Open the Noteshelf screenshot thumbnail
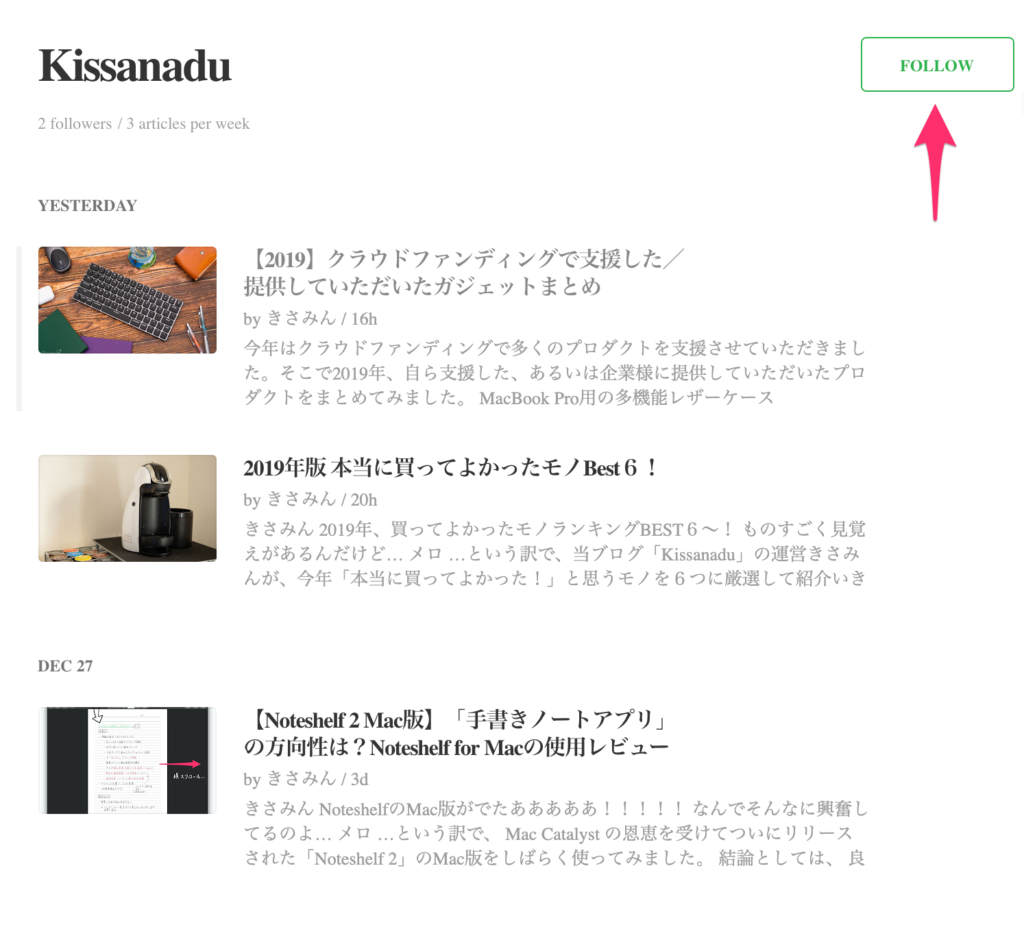 click(x=127, y=760)
